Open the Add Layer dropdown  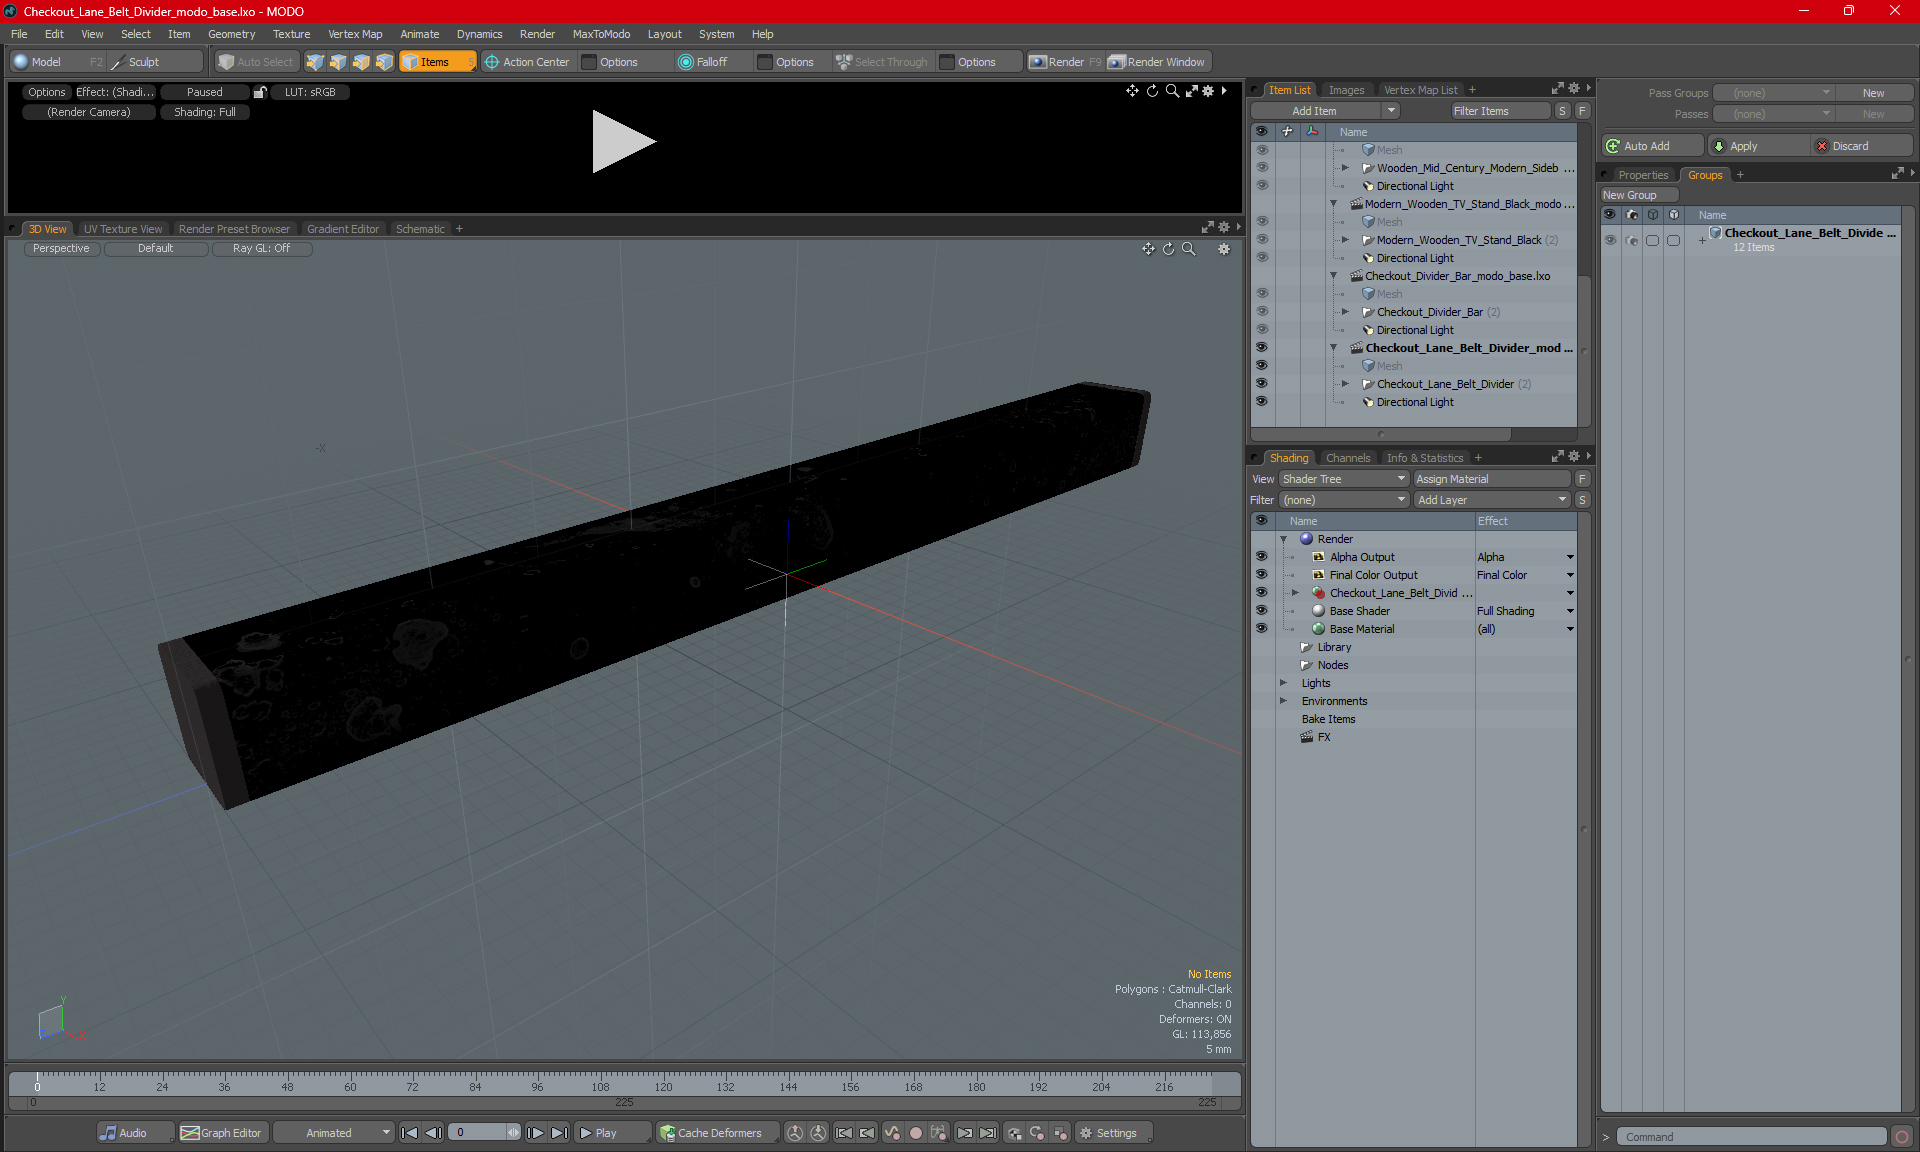[1492, 500]
